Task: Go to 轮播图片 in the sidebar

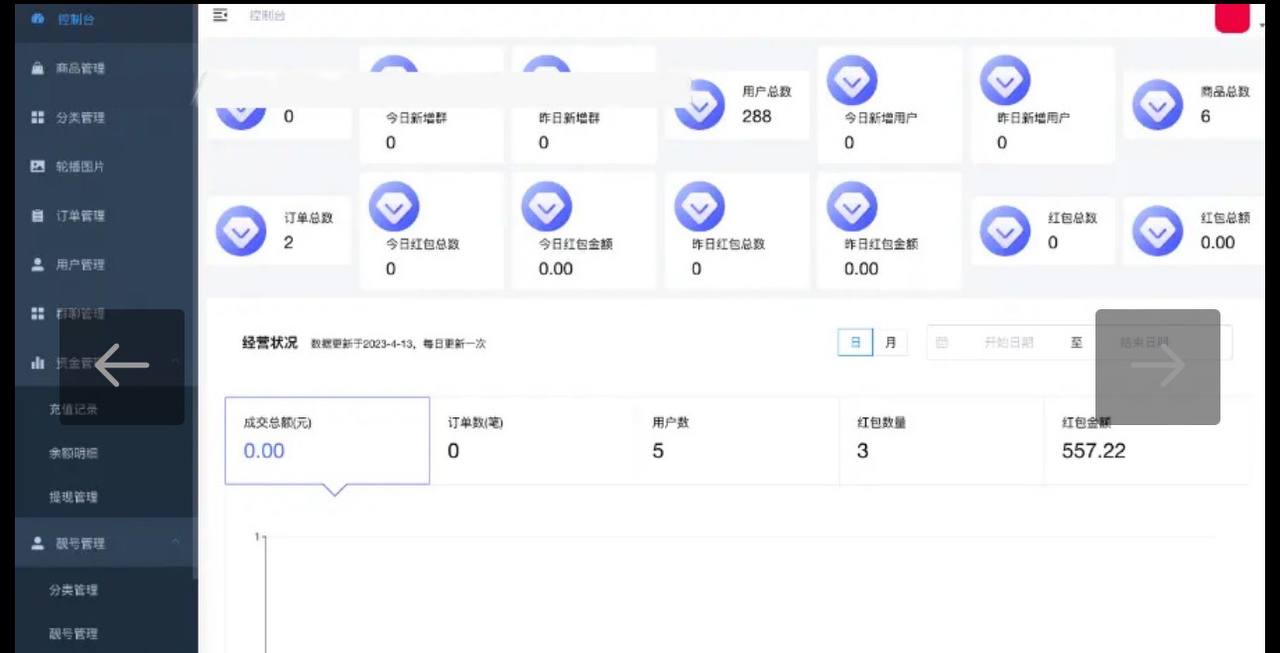Action: 80,166
